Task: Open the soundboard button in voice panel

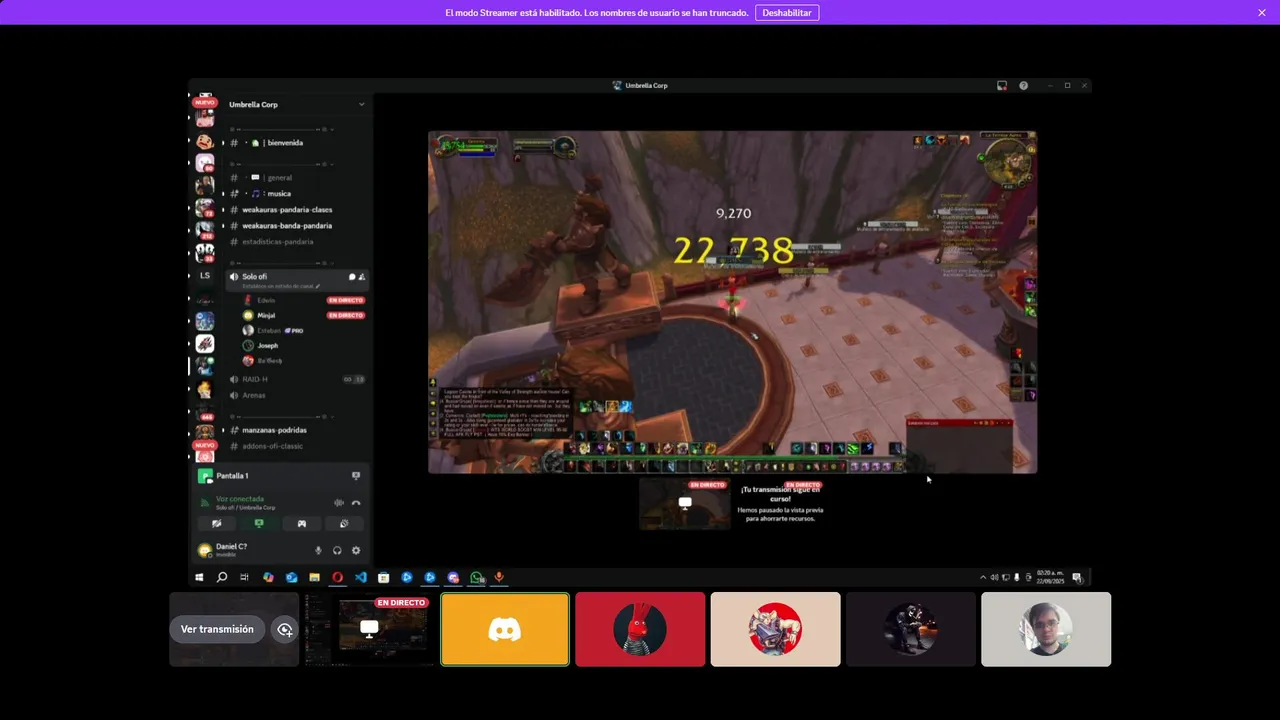Action: [x=344, y=523]
